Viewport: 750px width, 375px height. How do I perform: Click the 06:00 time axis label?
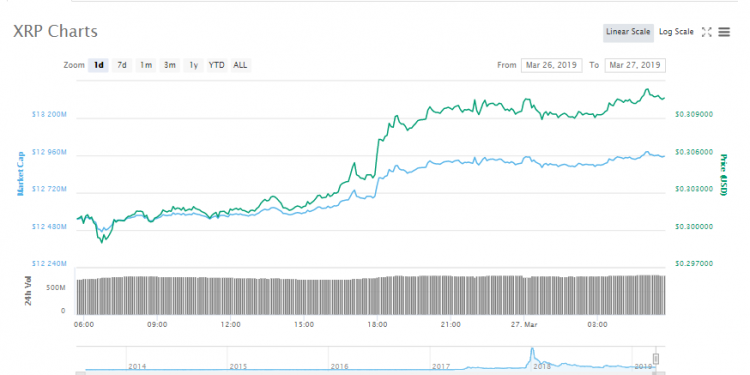pos(84,325)
